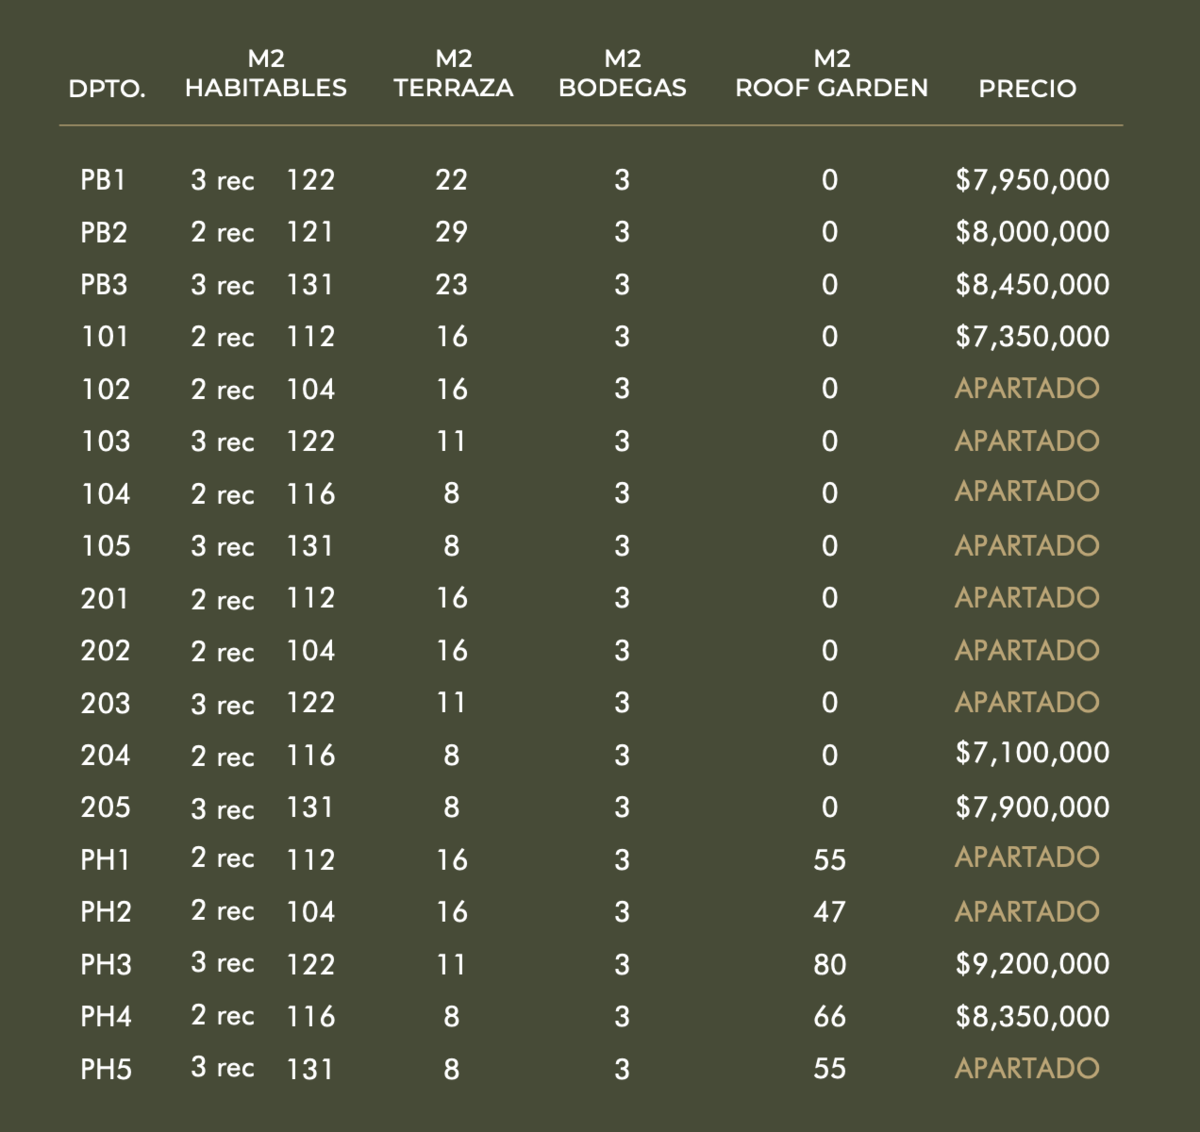Click the M2 BODEGAS column header
1200x1132 pixels.
622,74
